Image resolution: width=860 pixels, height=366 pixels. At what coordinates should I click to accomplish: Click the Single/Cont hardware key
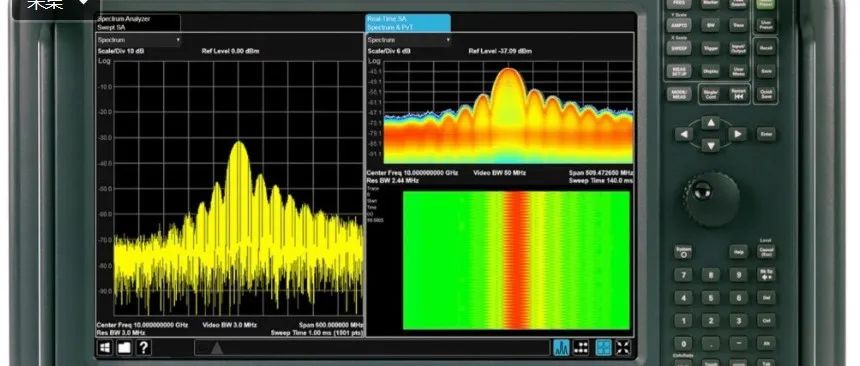[x=711, y=94]
